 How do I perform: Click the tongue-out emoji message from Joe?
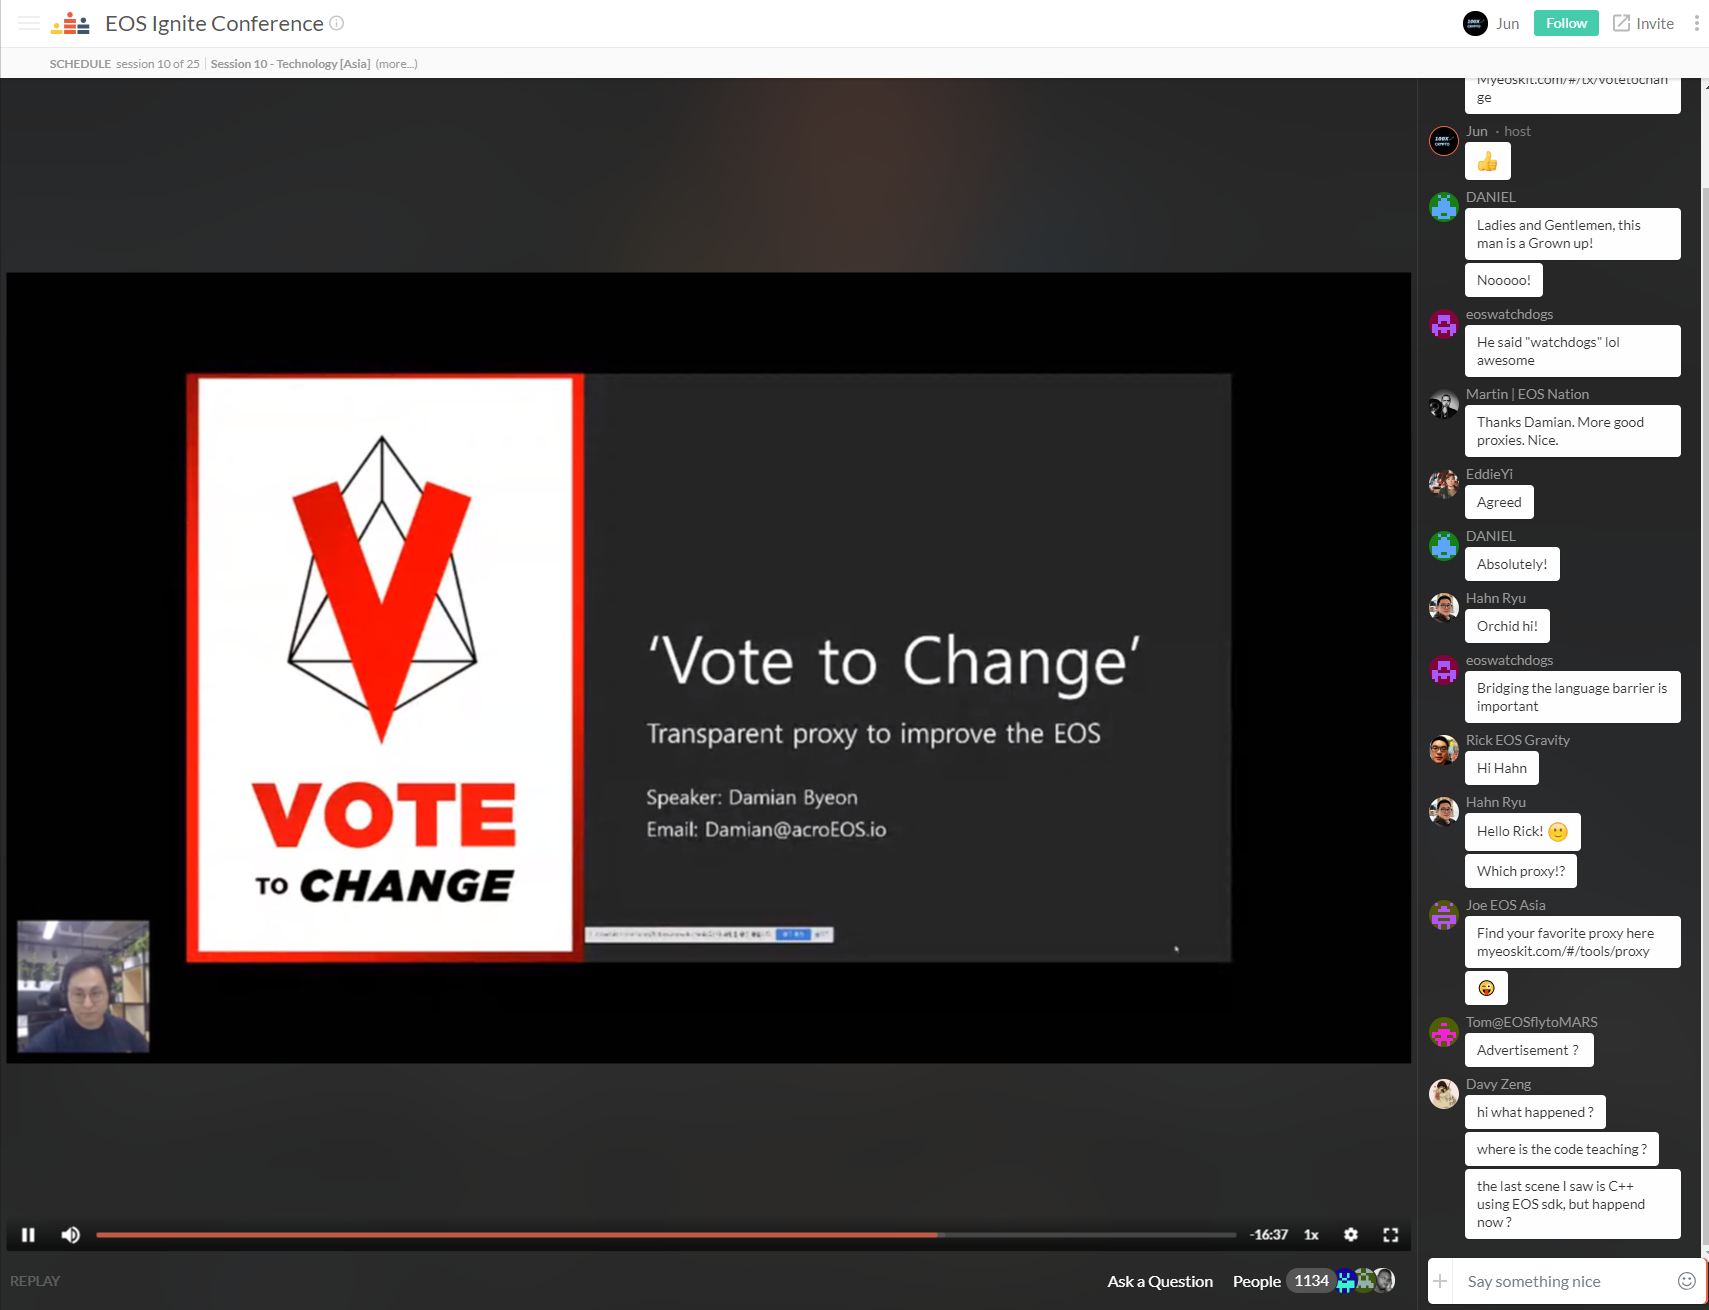(x=1486, y=988)
